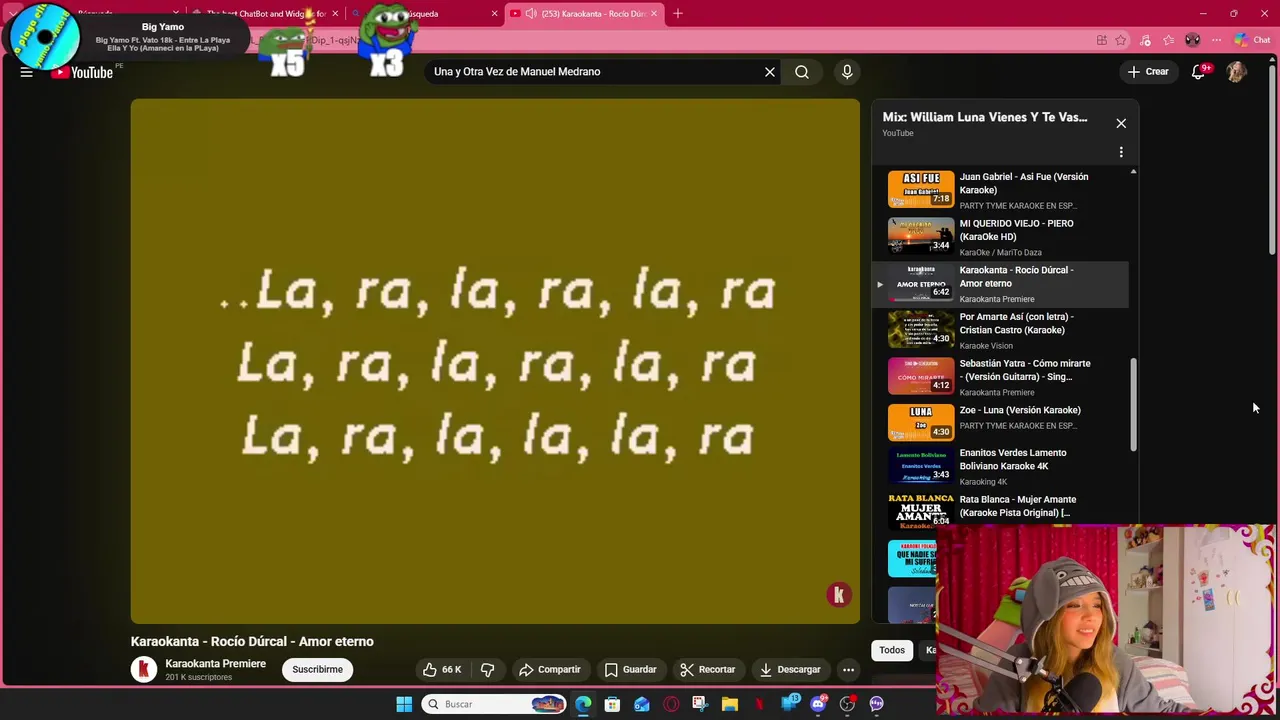Play Sebastián Yatra Cómo mirarte karaoke
The width and height of the screenshot is (1280, 720).
[1008, 377]
